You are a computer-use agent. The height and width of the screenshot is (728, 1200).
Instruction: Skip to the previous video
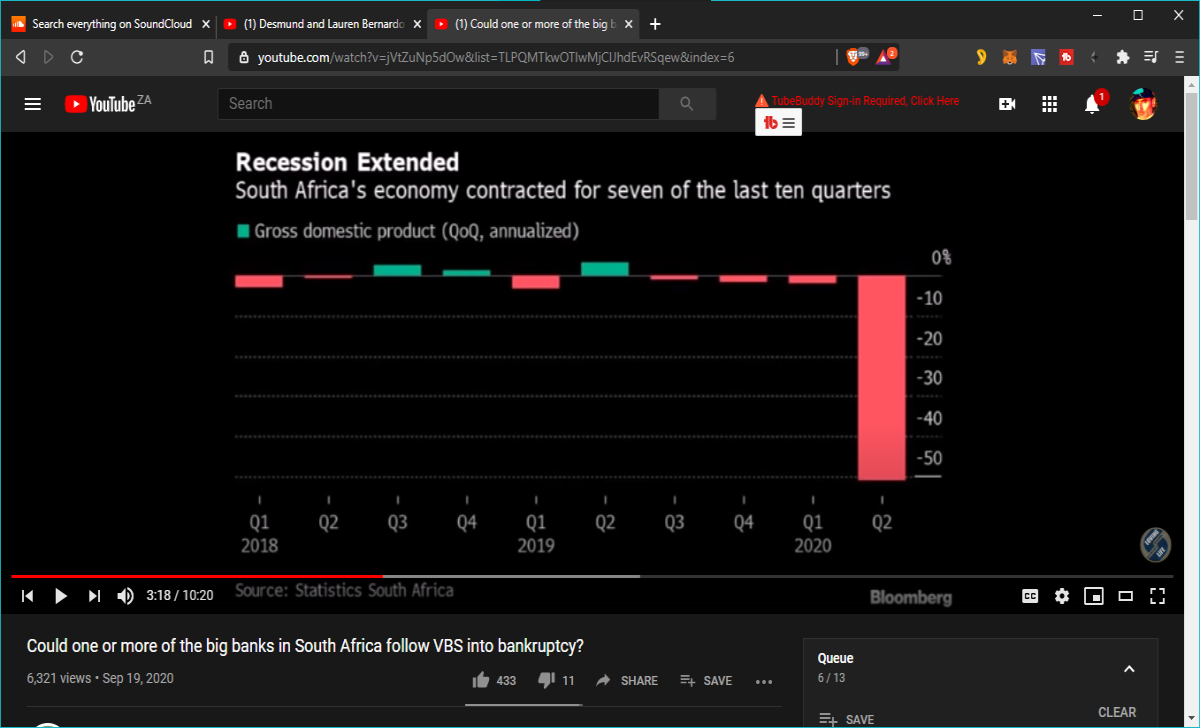(x=28, y=596)
